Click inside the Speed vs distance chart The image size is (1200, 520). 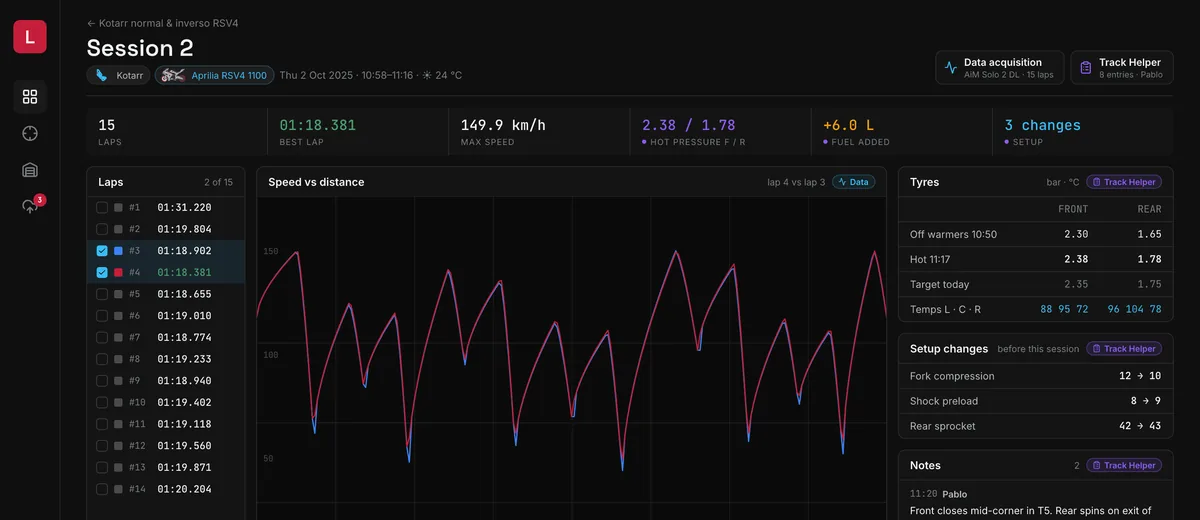[571, 358]
